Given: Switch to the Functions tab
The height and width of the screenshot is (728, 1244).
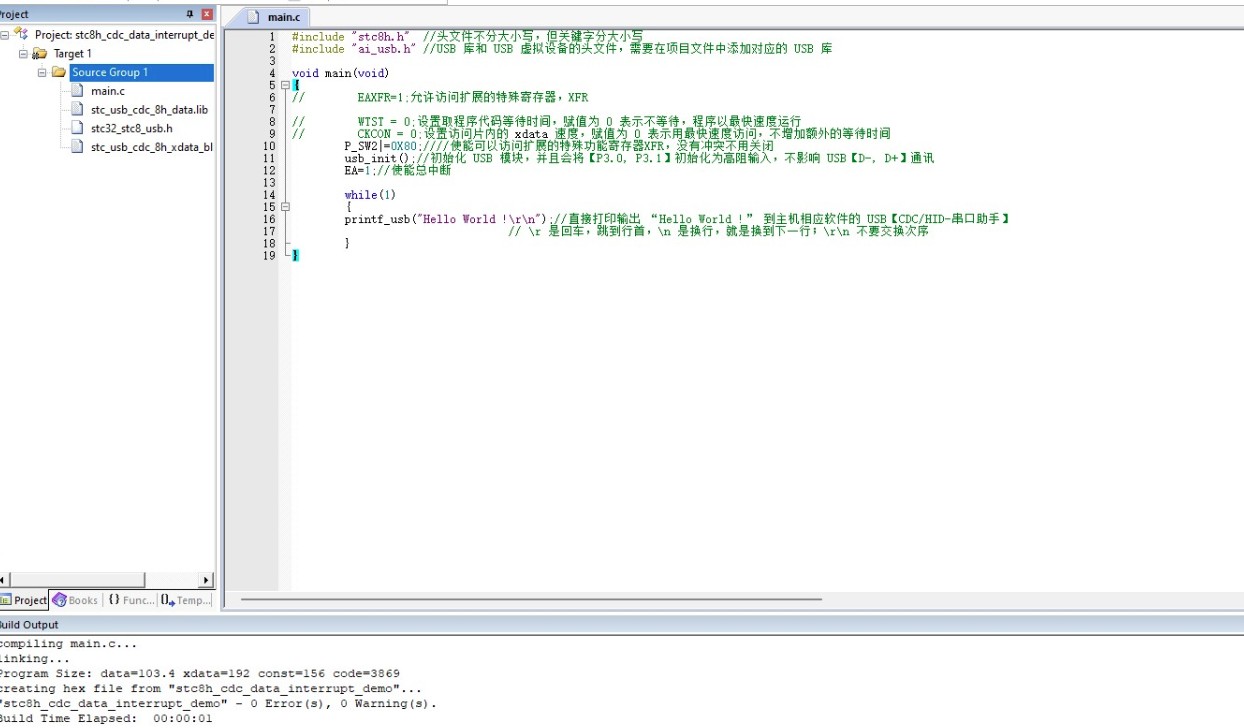Looking at the screenshot, I should click(131, 600).
